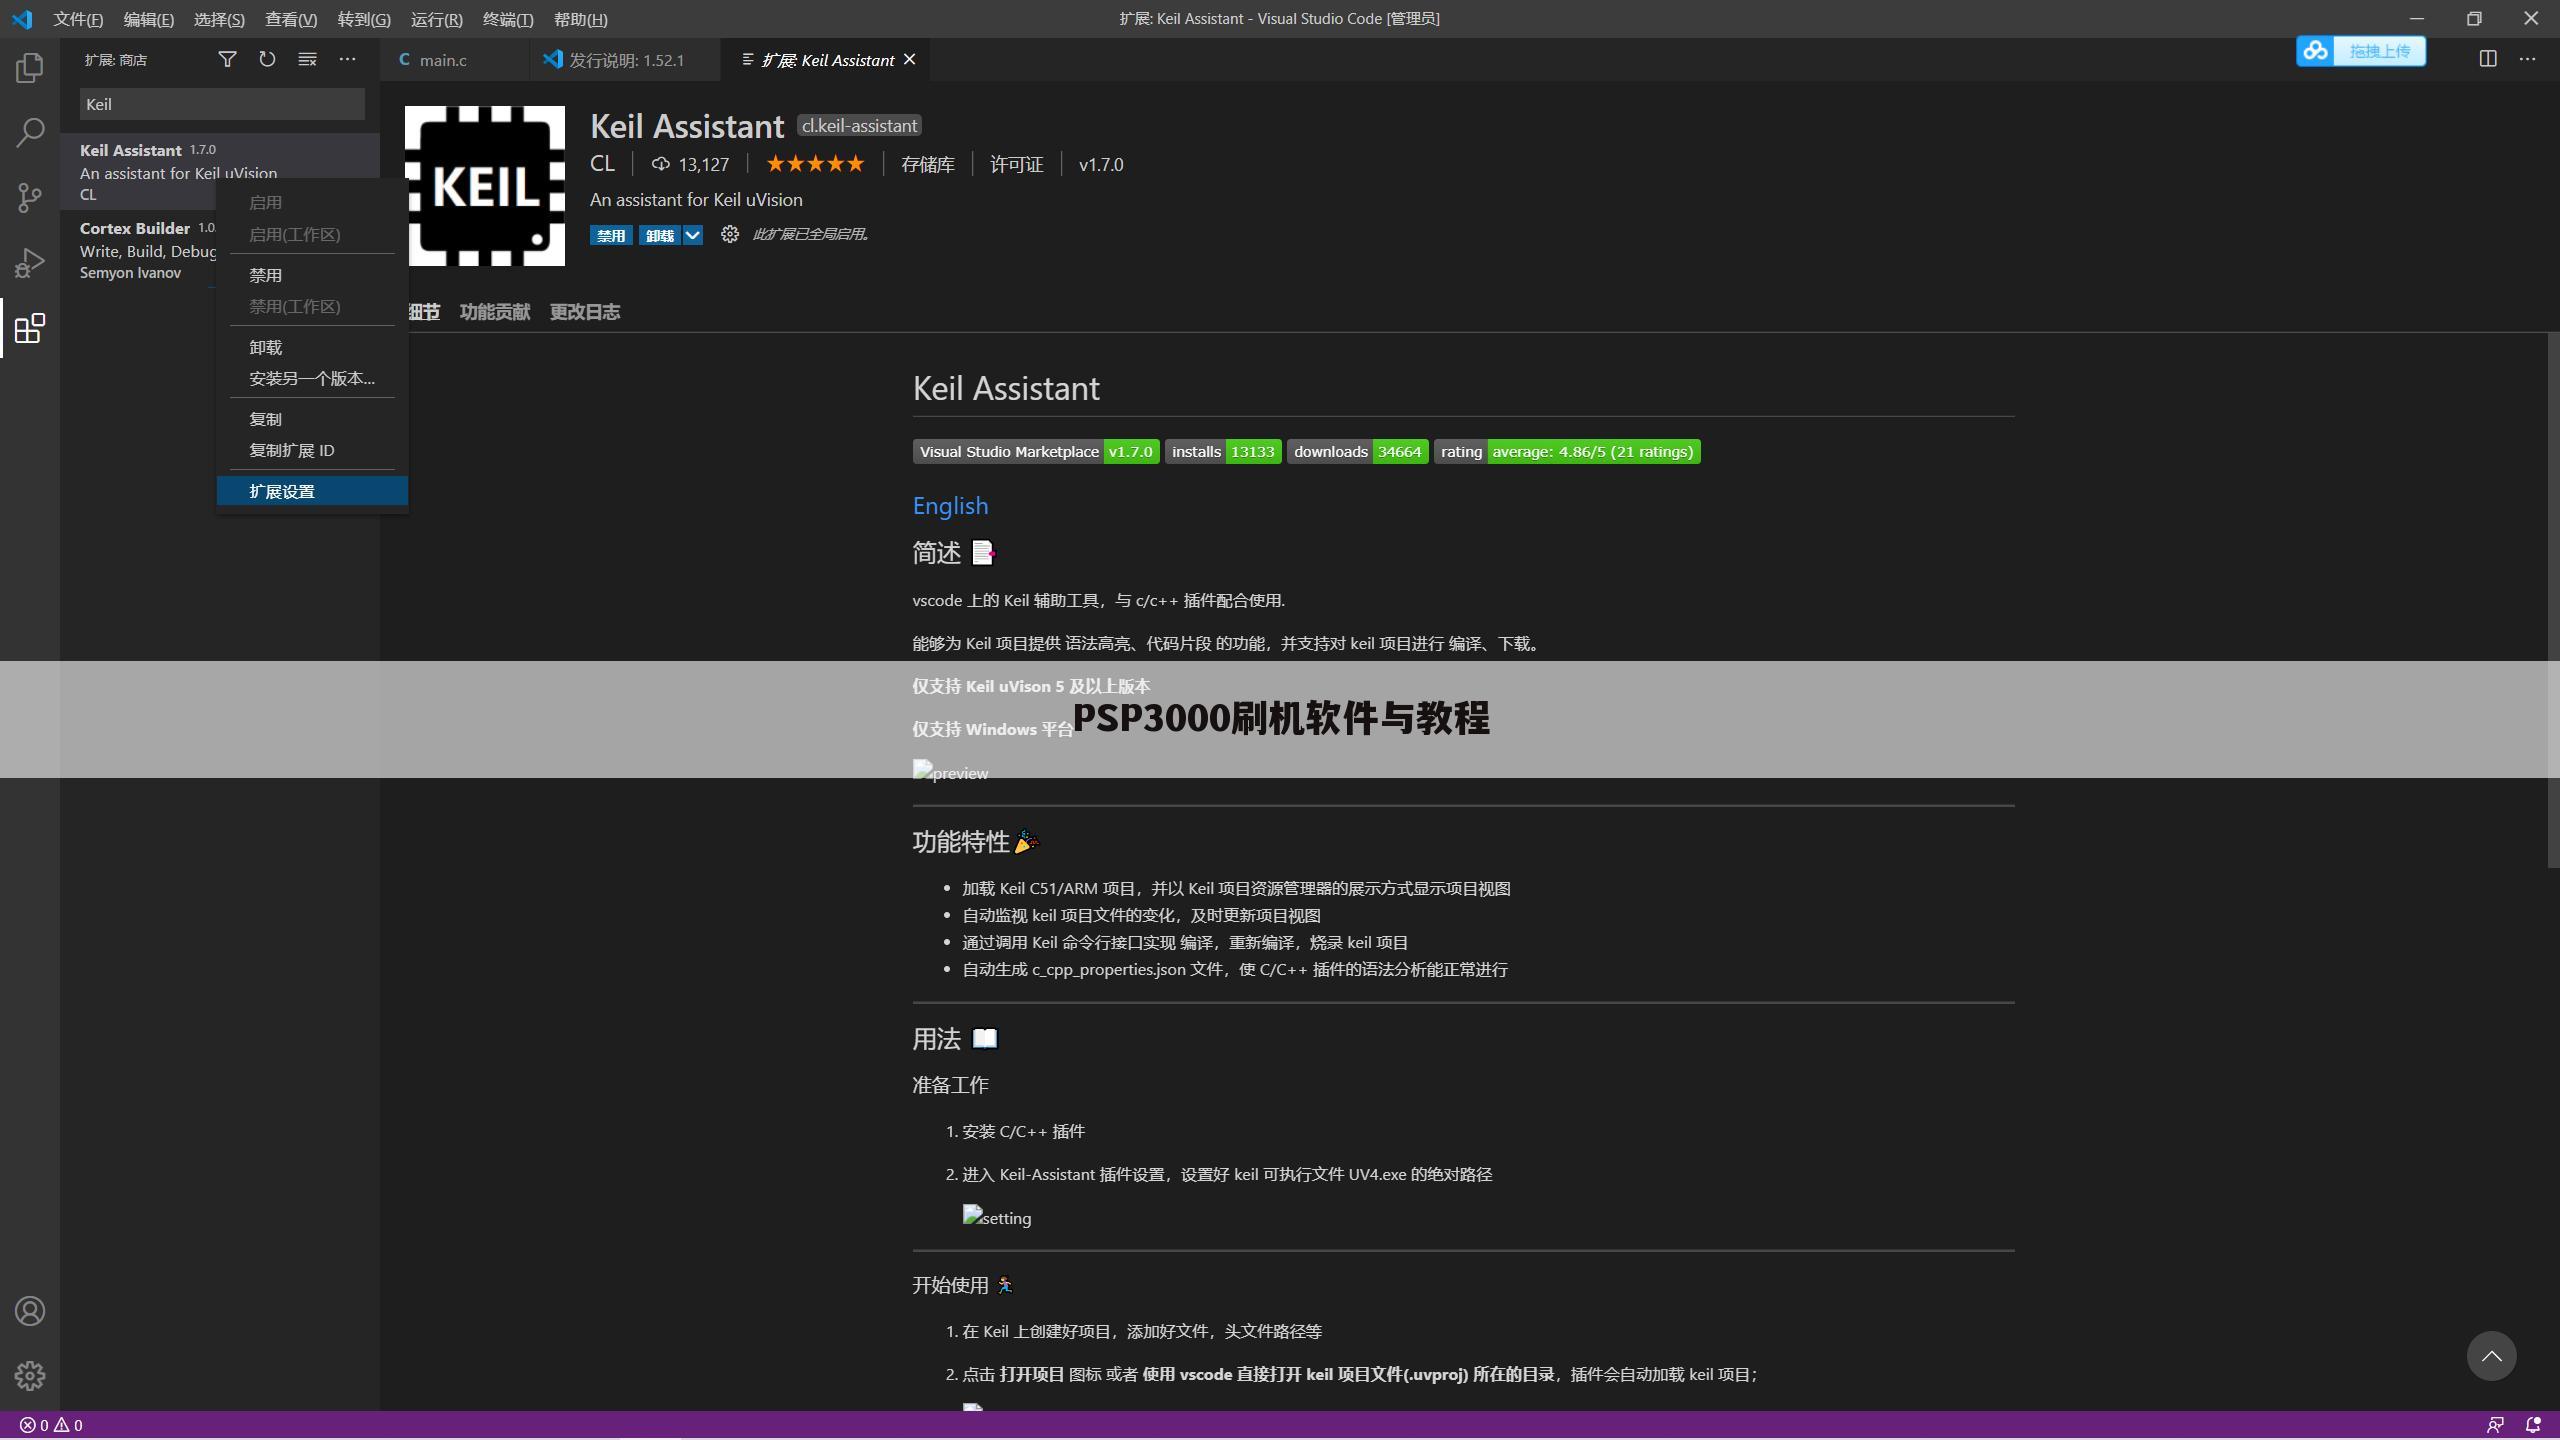Click the five-star rating
Image resolution: width=2560 pixels, height=1440 pixels.
tap(815, 164)
